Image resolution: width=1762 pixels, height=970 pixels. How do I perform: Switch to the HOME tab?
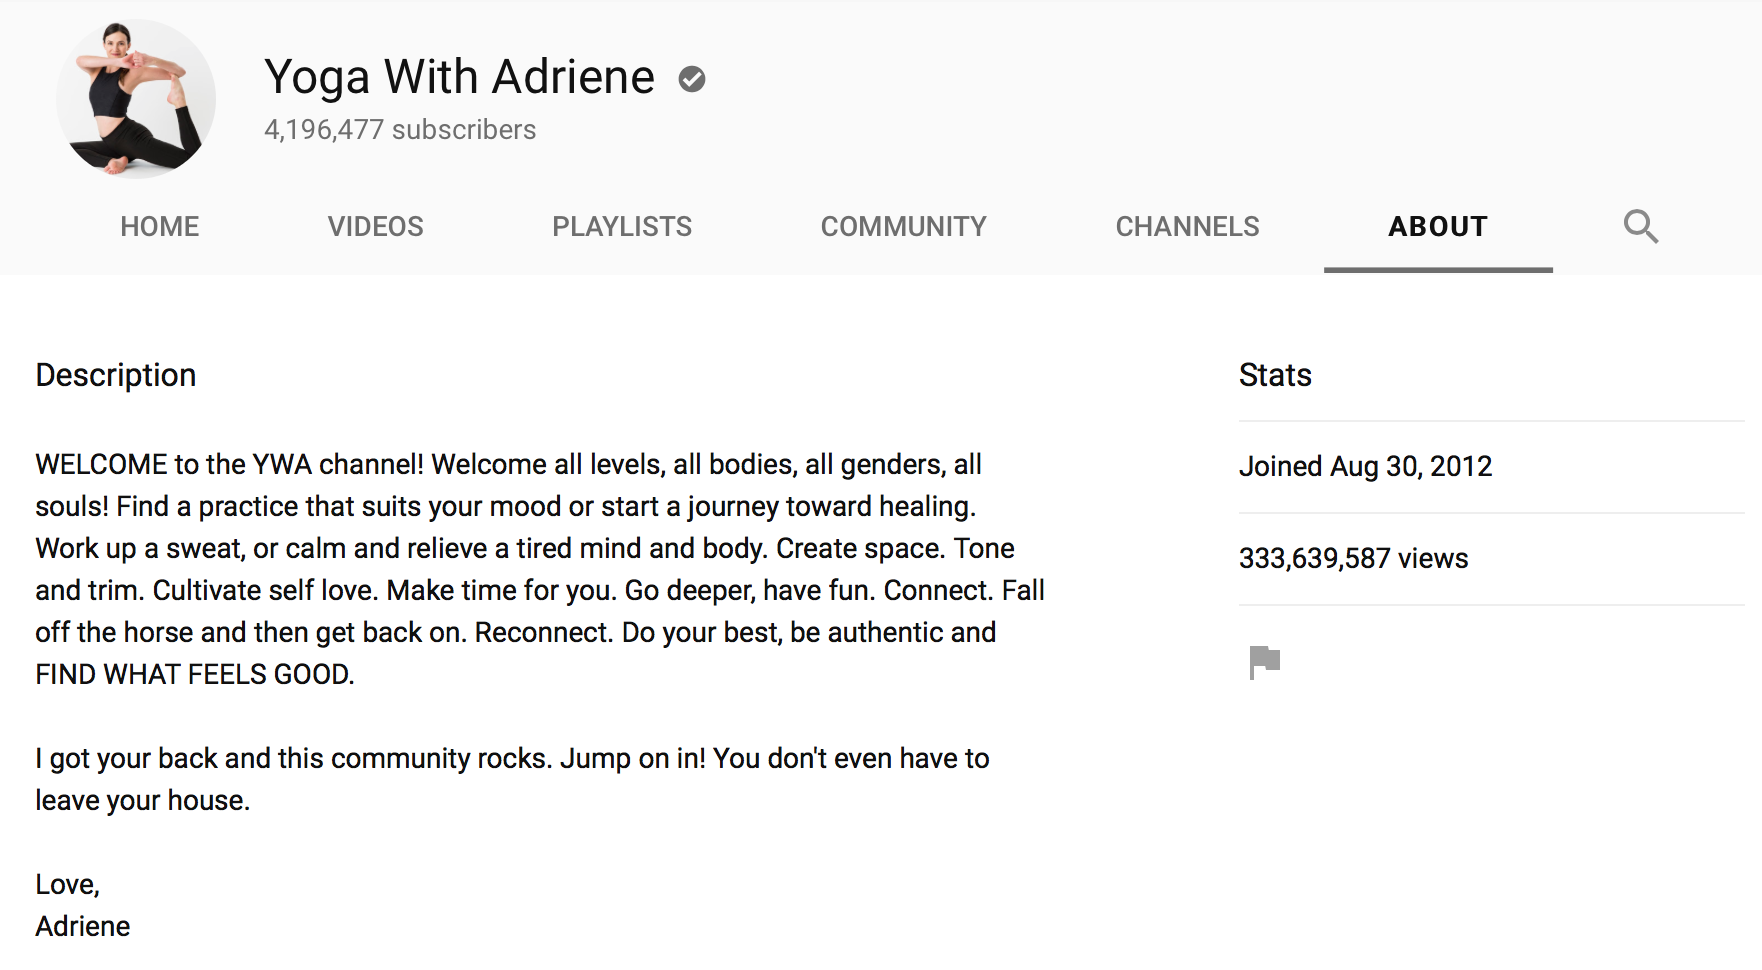pyautogui.click(x=159, y=226)
